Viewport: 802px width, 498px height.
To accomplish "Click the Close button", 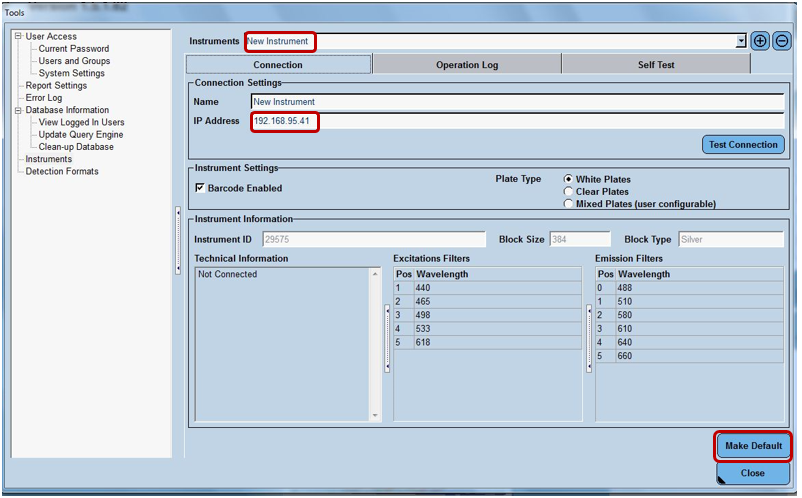I will [753, 473].
